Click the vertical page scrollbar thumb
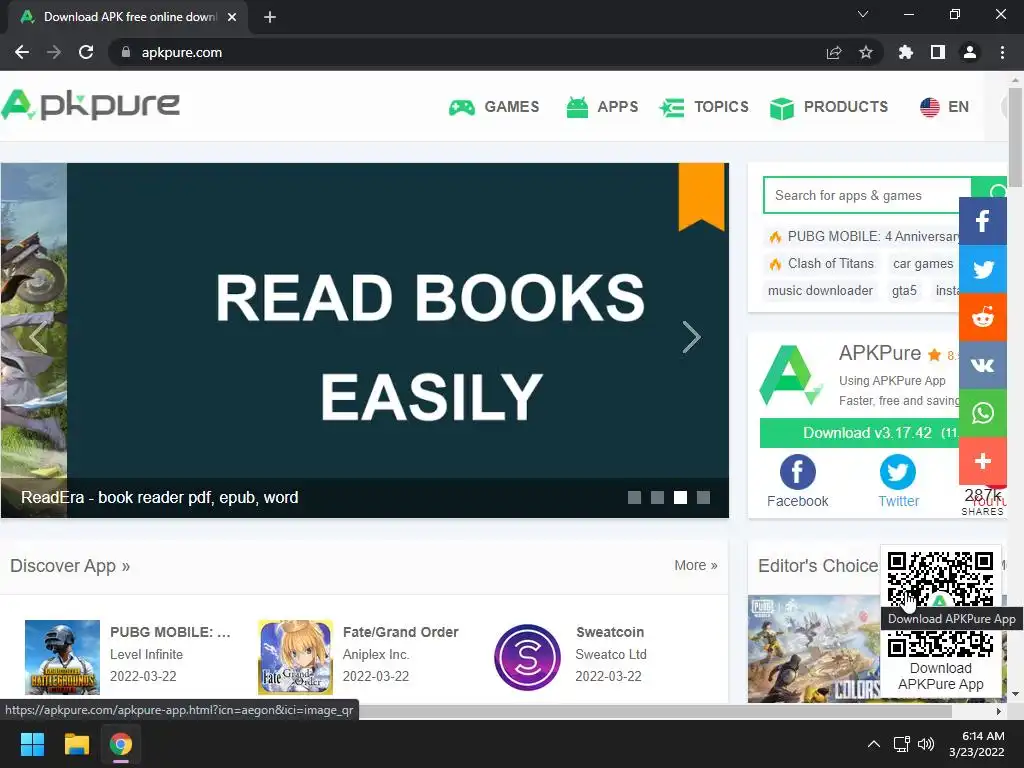The height and width of the screenshot is (768, 1024). (x=1015, y=137)
